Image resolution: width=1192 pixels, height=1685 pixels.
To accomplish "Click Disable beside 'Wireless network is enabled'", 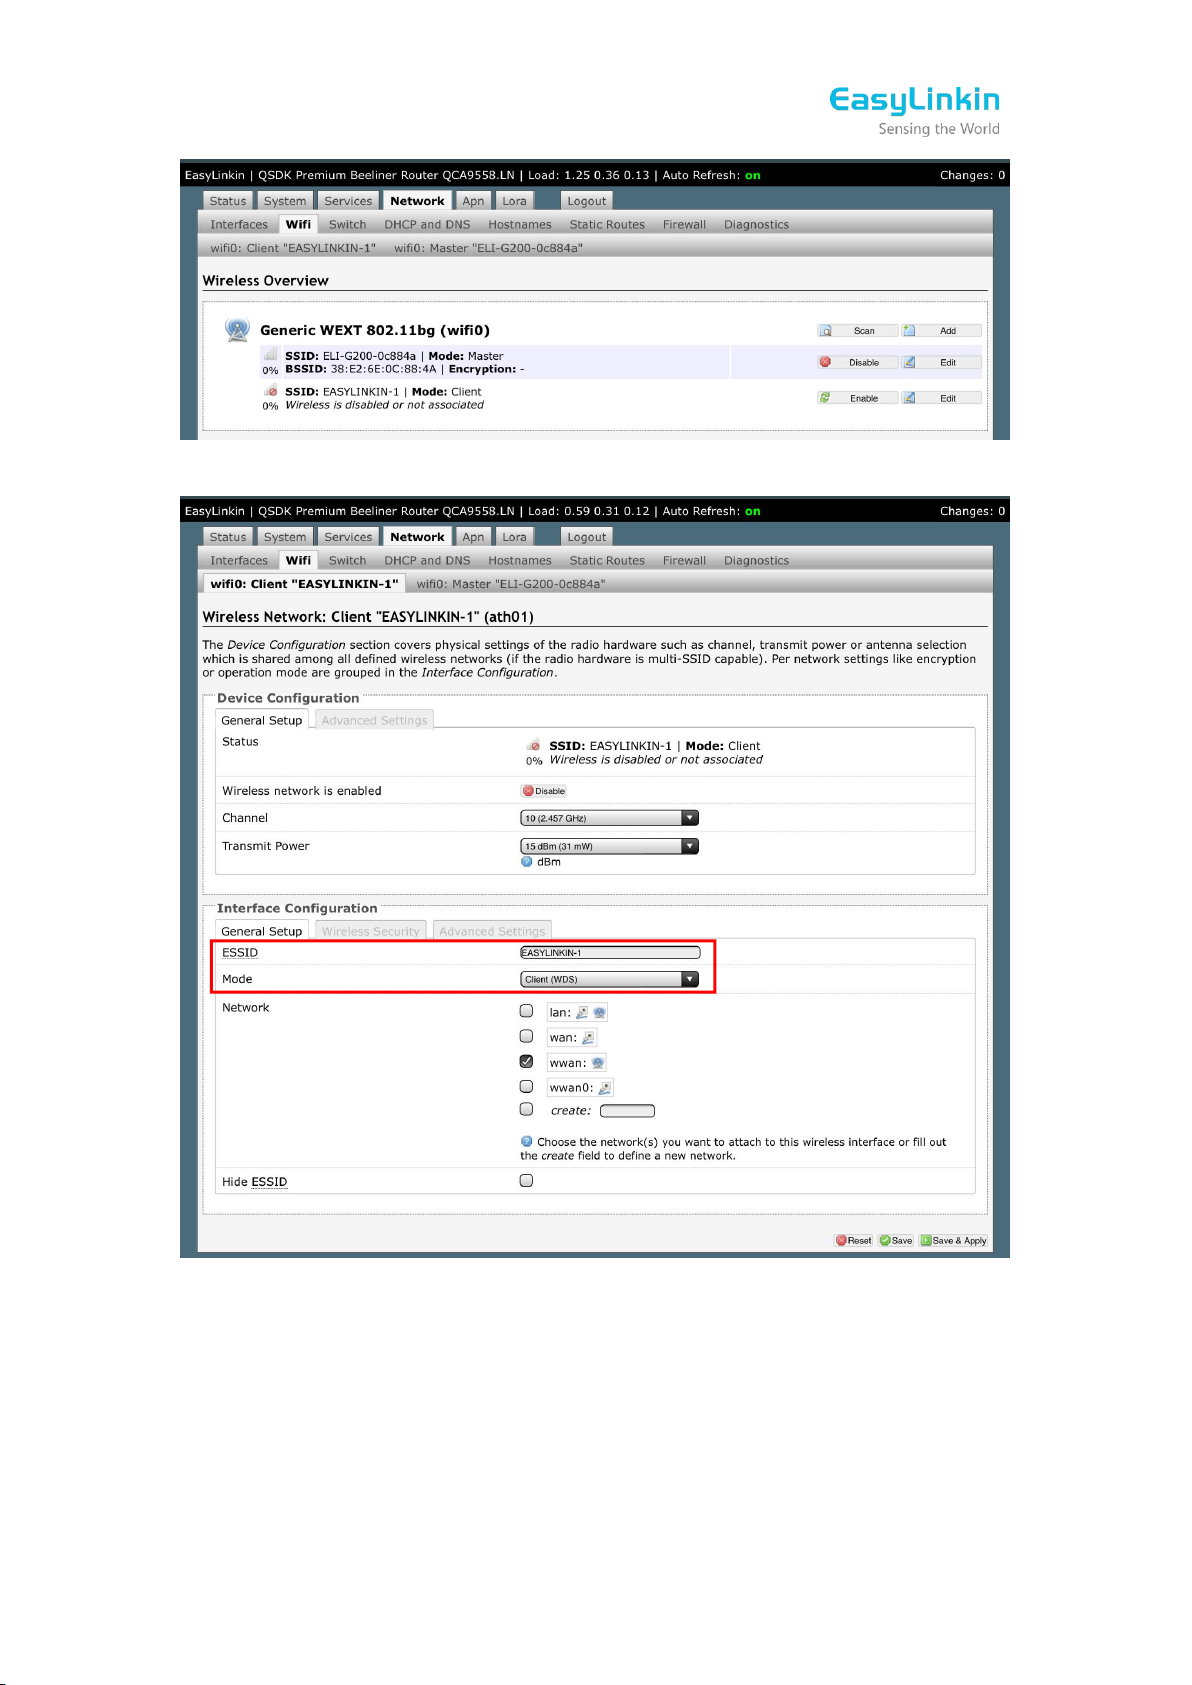I will point(544,791).
